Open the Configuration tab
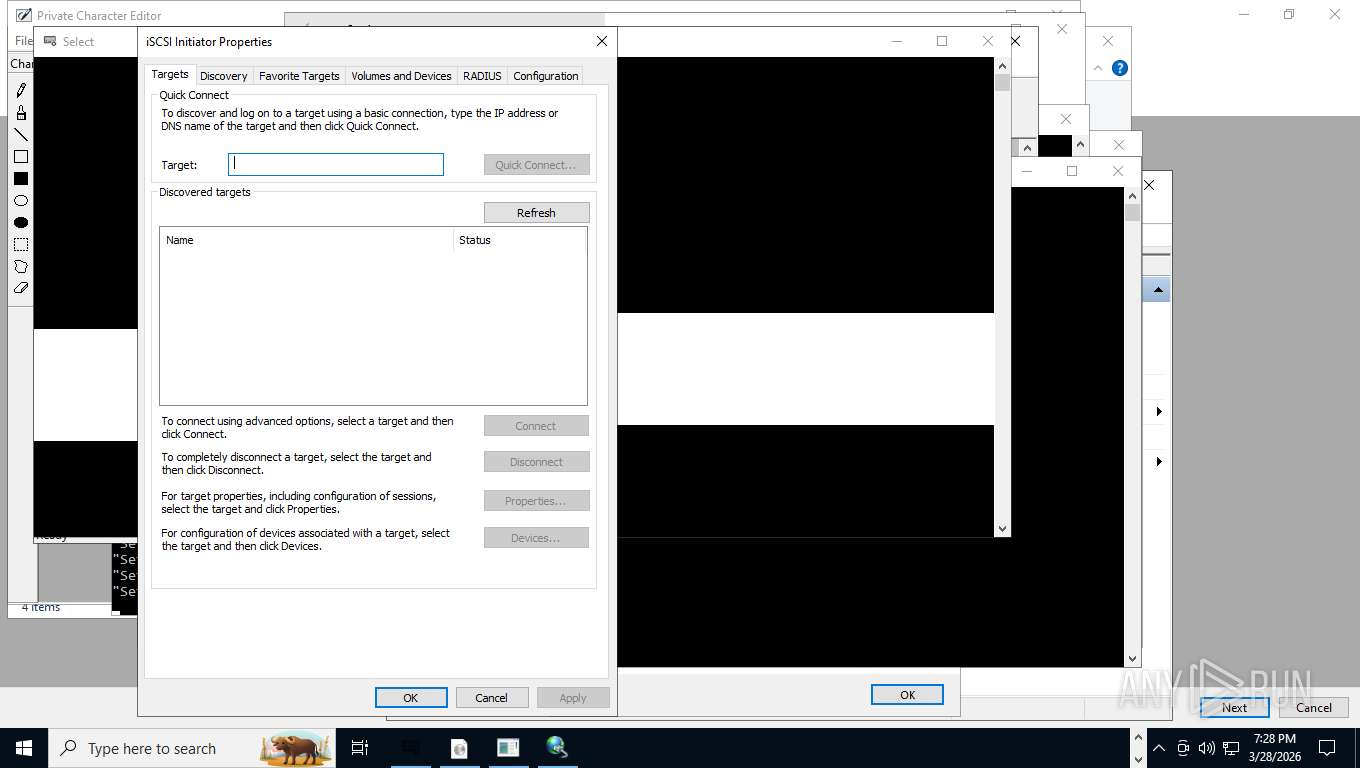Viewport: 1360px width, 768px height. tap(546, 76)
